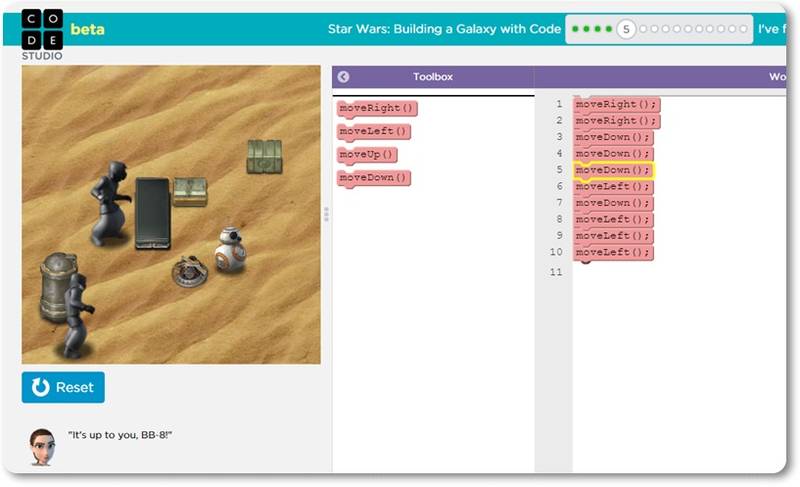Jump to level 4 green progress dot
The height and width of the screenshot is (487, 800).
609,29
